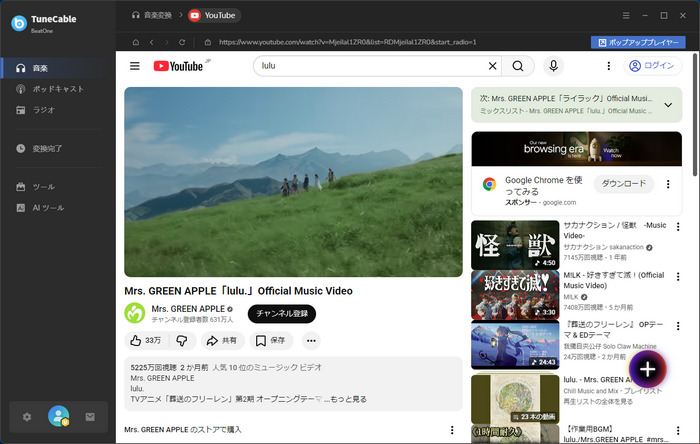Clear the YouTube search text
Screen dimensions: 700x444
point(492,66)
